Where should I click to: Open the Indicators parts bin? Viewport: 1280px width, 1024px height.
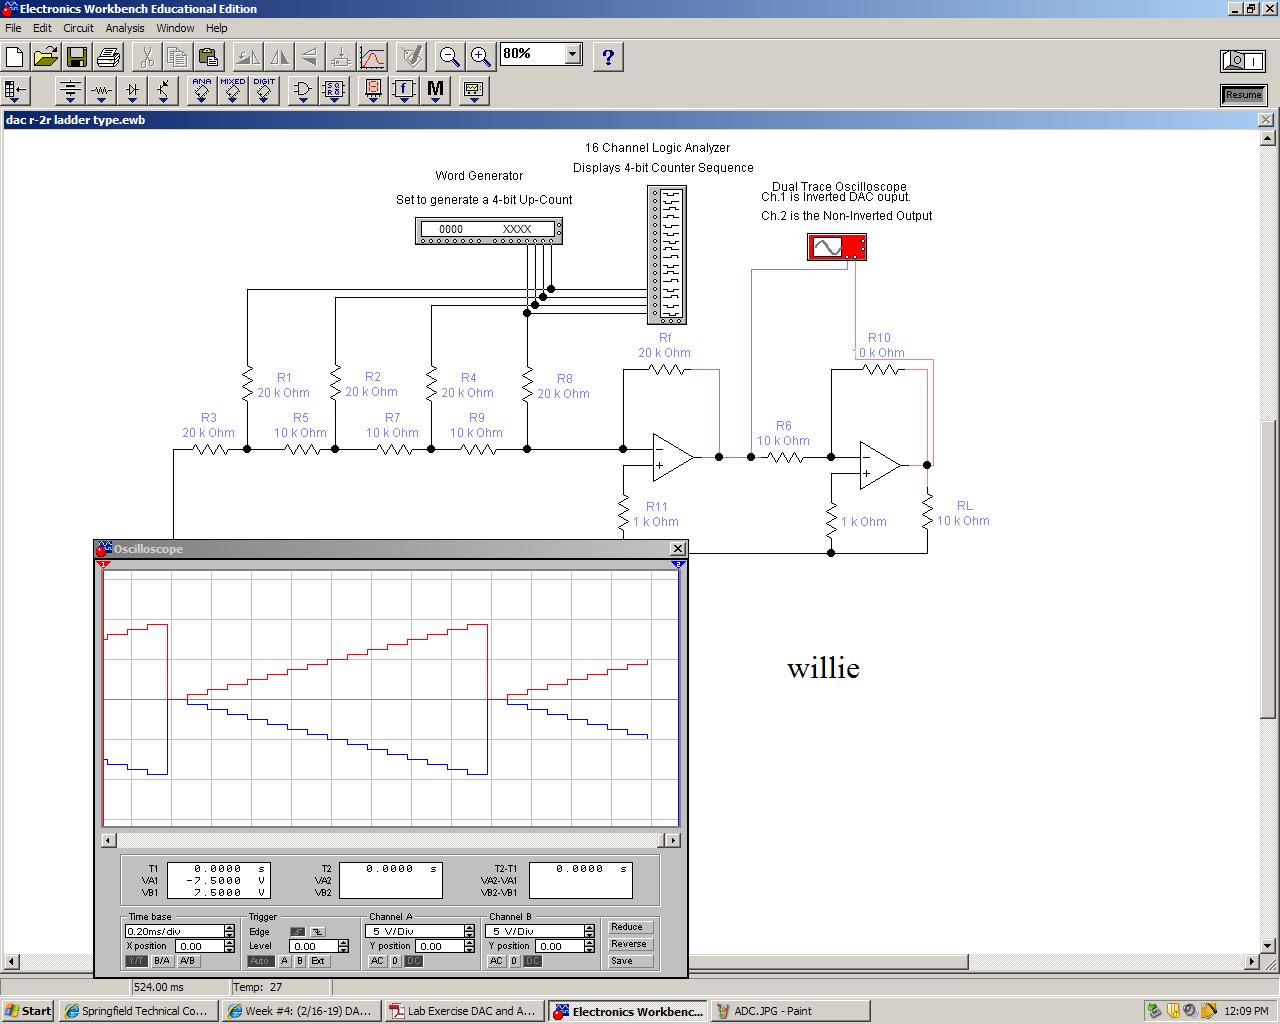coord(373,91)
